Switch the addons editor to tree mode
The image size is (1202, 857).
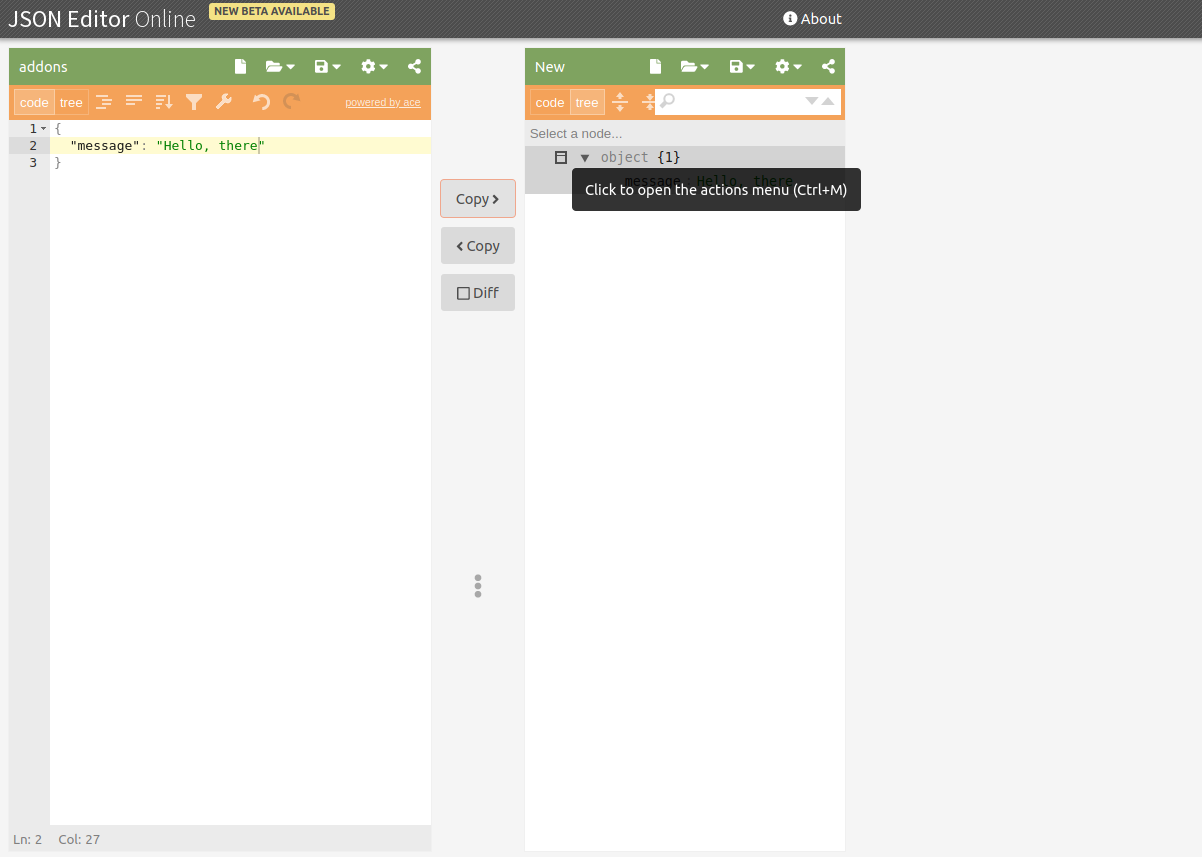[71, 101]
